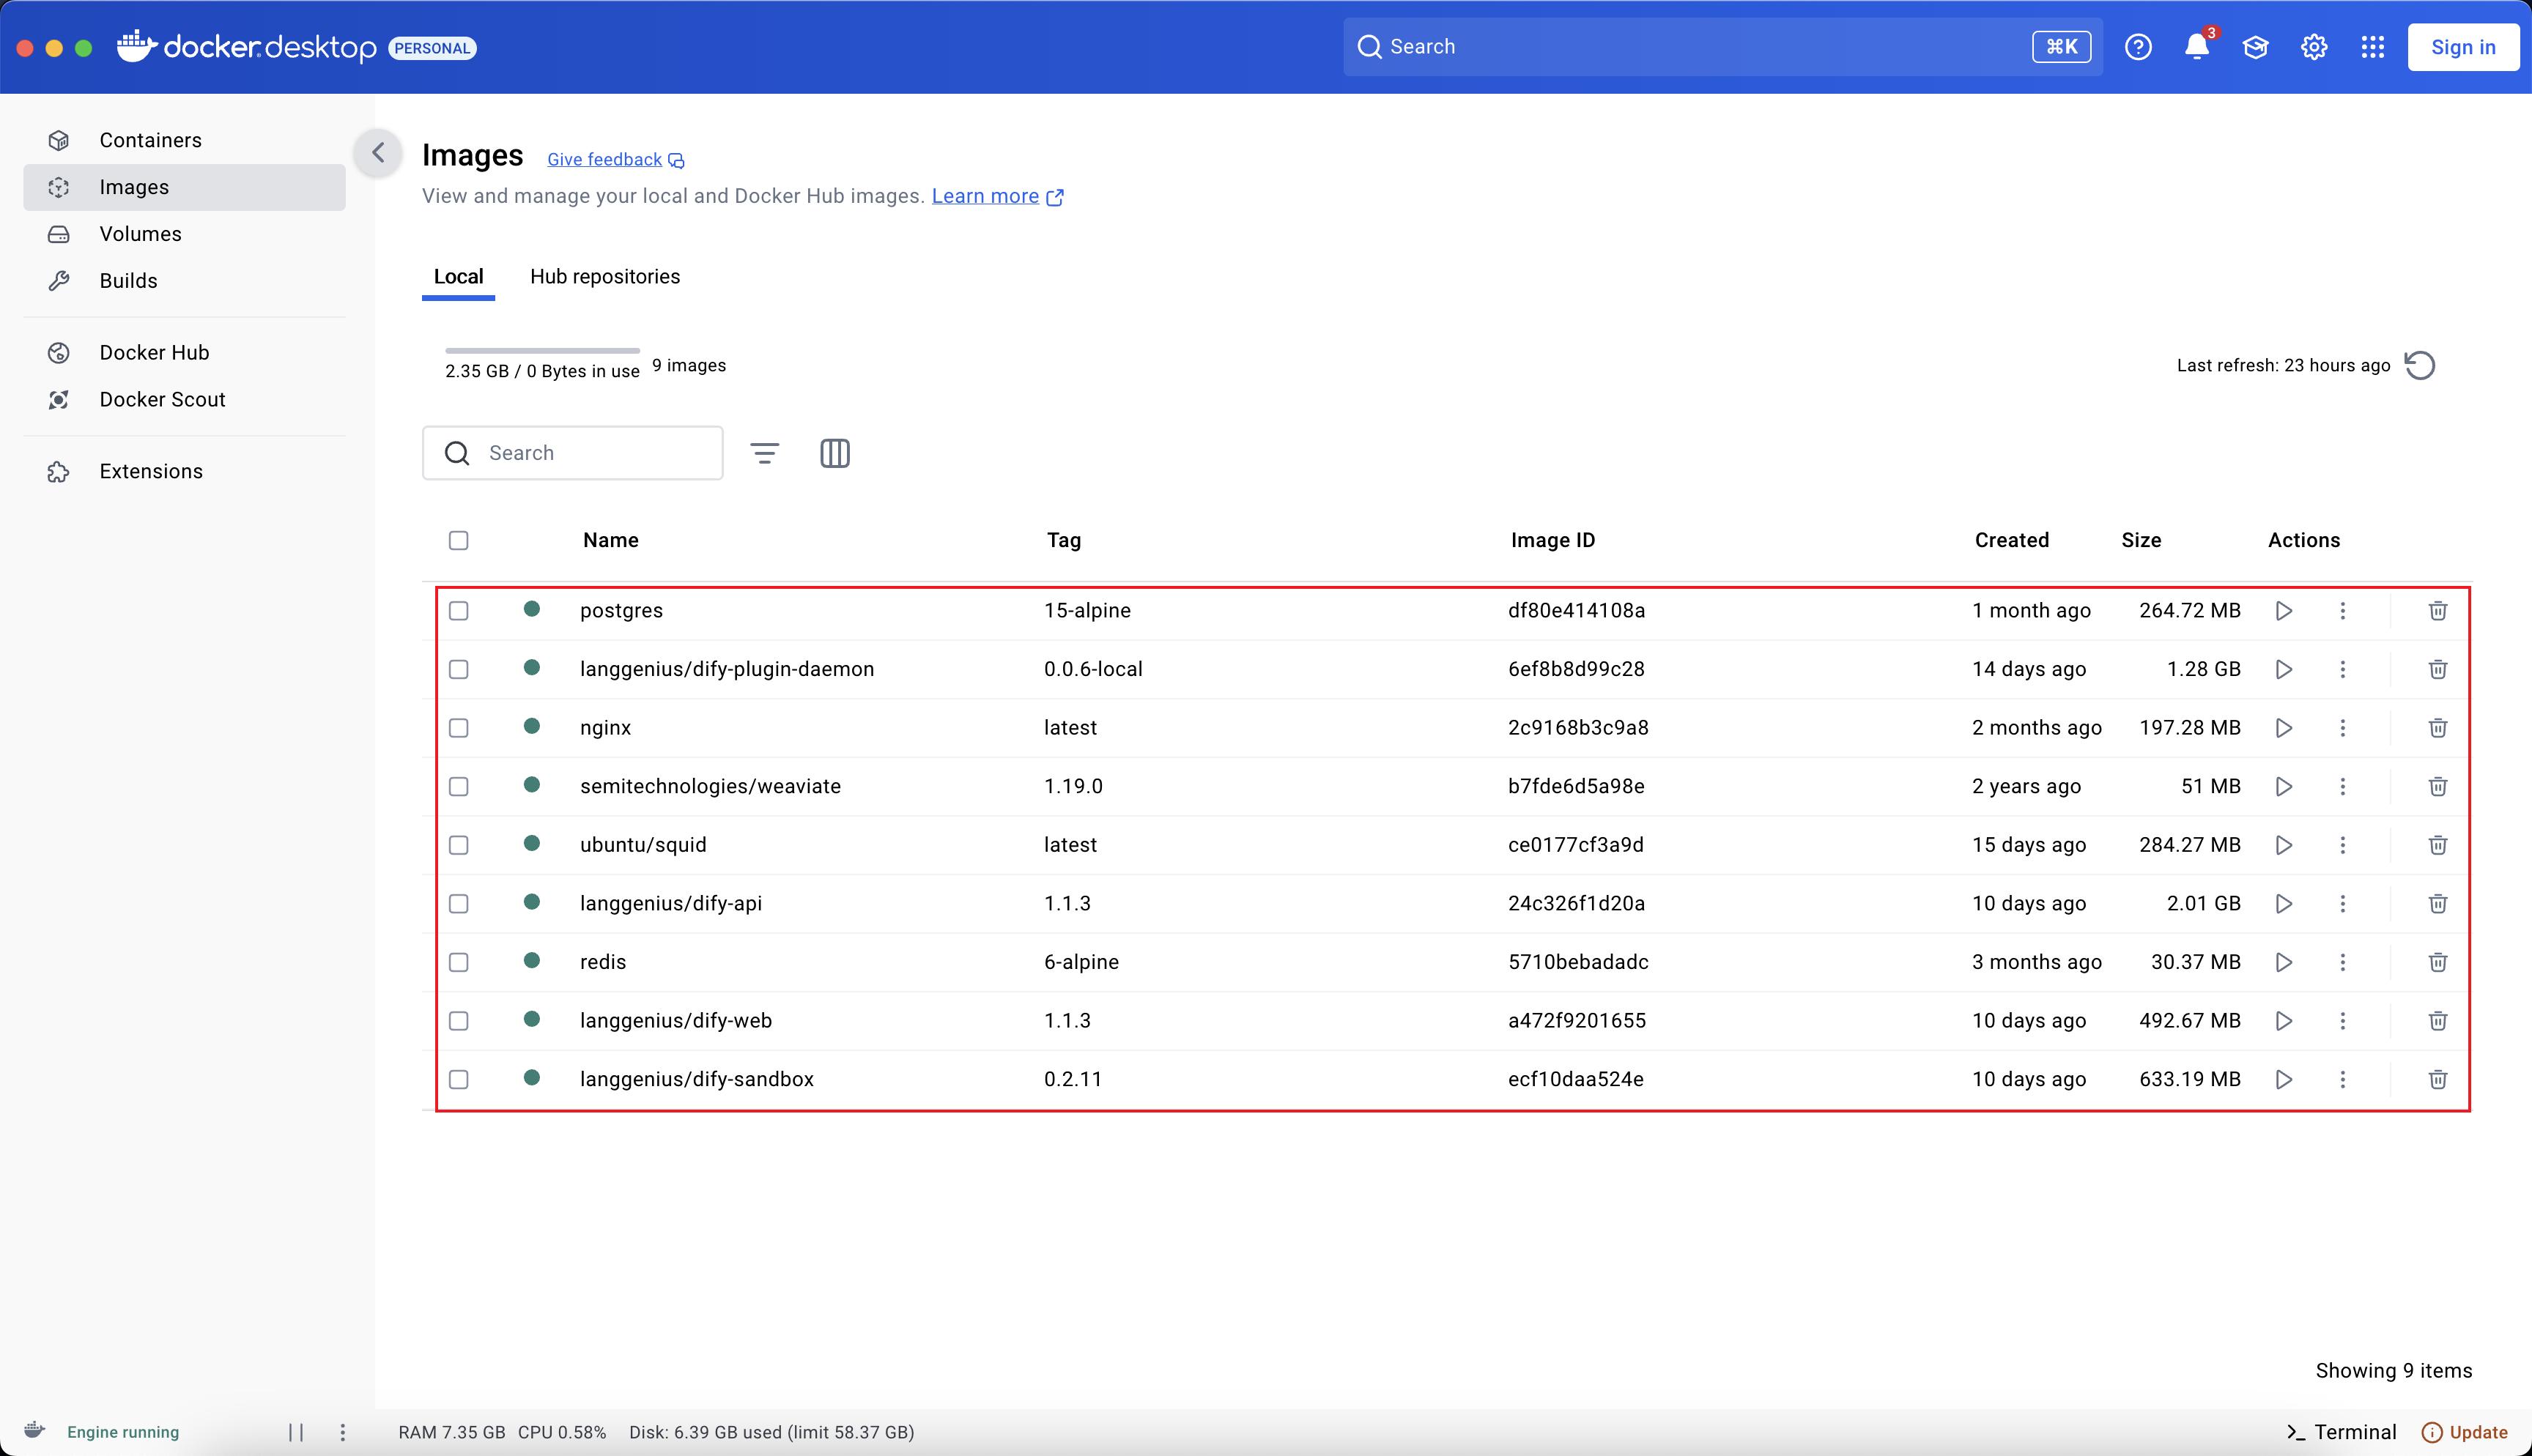Screen dimensions: 2532x1456
Task: Focus the images Search field
Action: click(x=572, y=453)
